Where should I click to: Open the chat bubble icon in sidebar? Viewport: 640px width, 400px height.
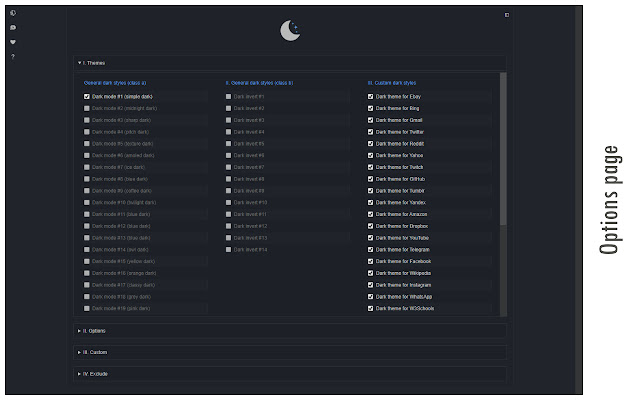[x=13, y=28]
